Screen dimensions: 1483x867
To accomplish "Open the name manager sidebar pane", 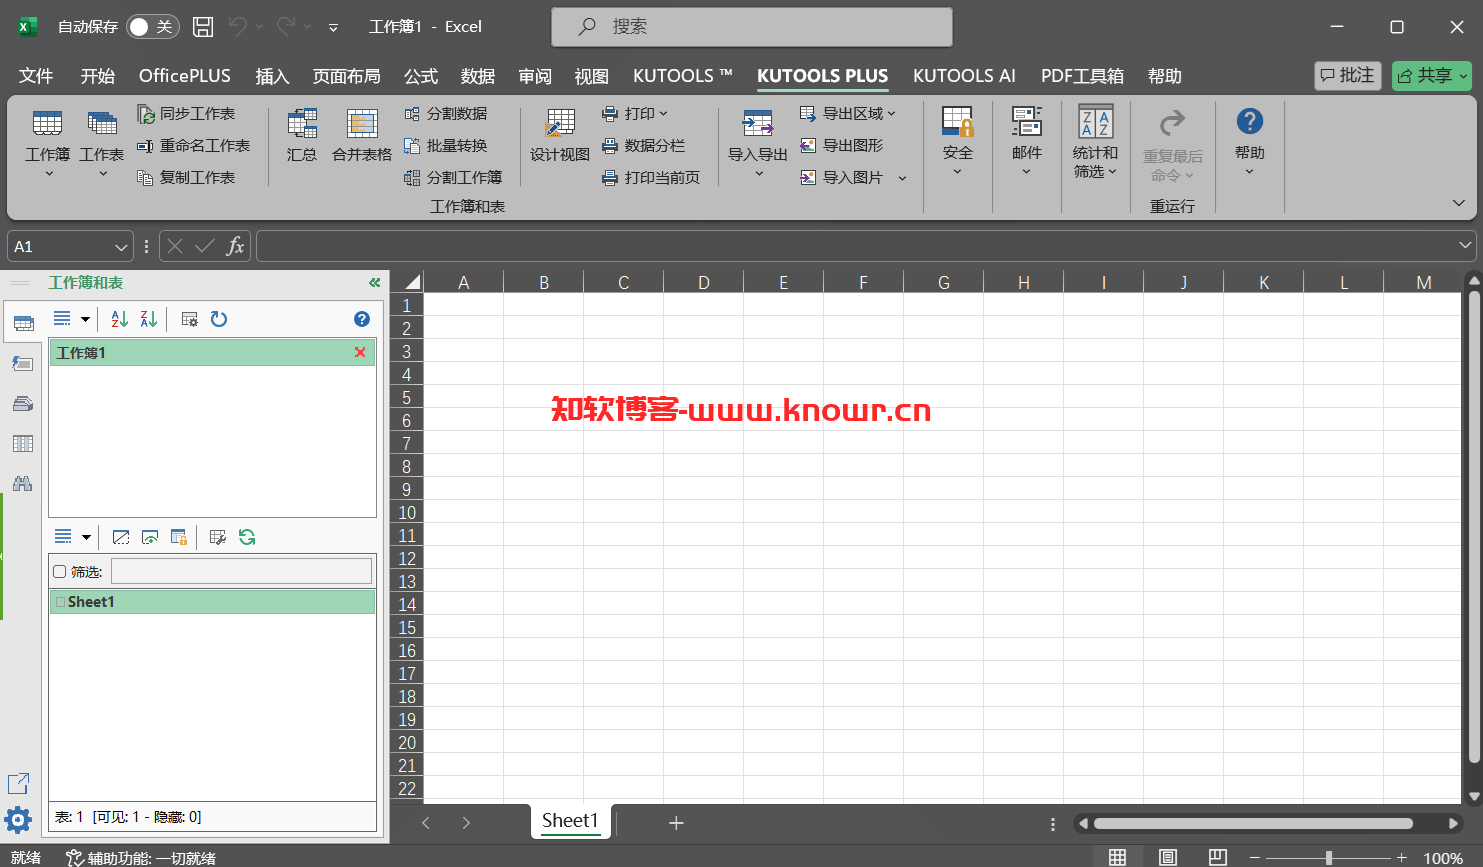I will [22, 403].
